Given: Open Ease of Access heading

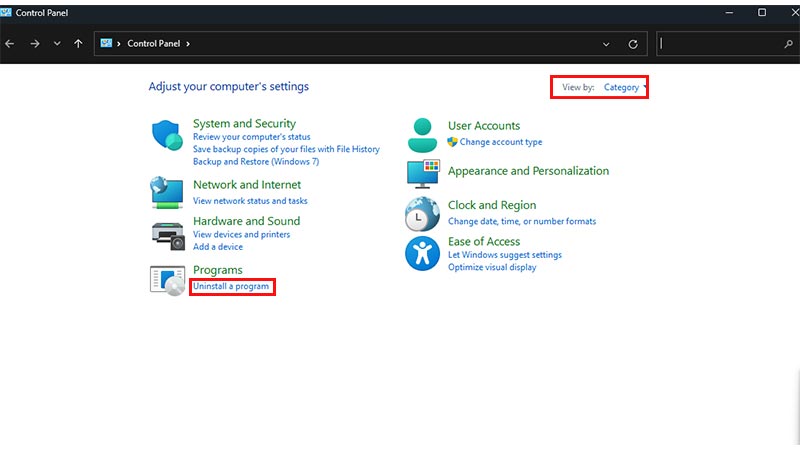Looking at the screenshot, I should 484,241.
